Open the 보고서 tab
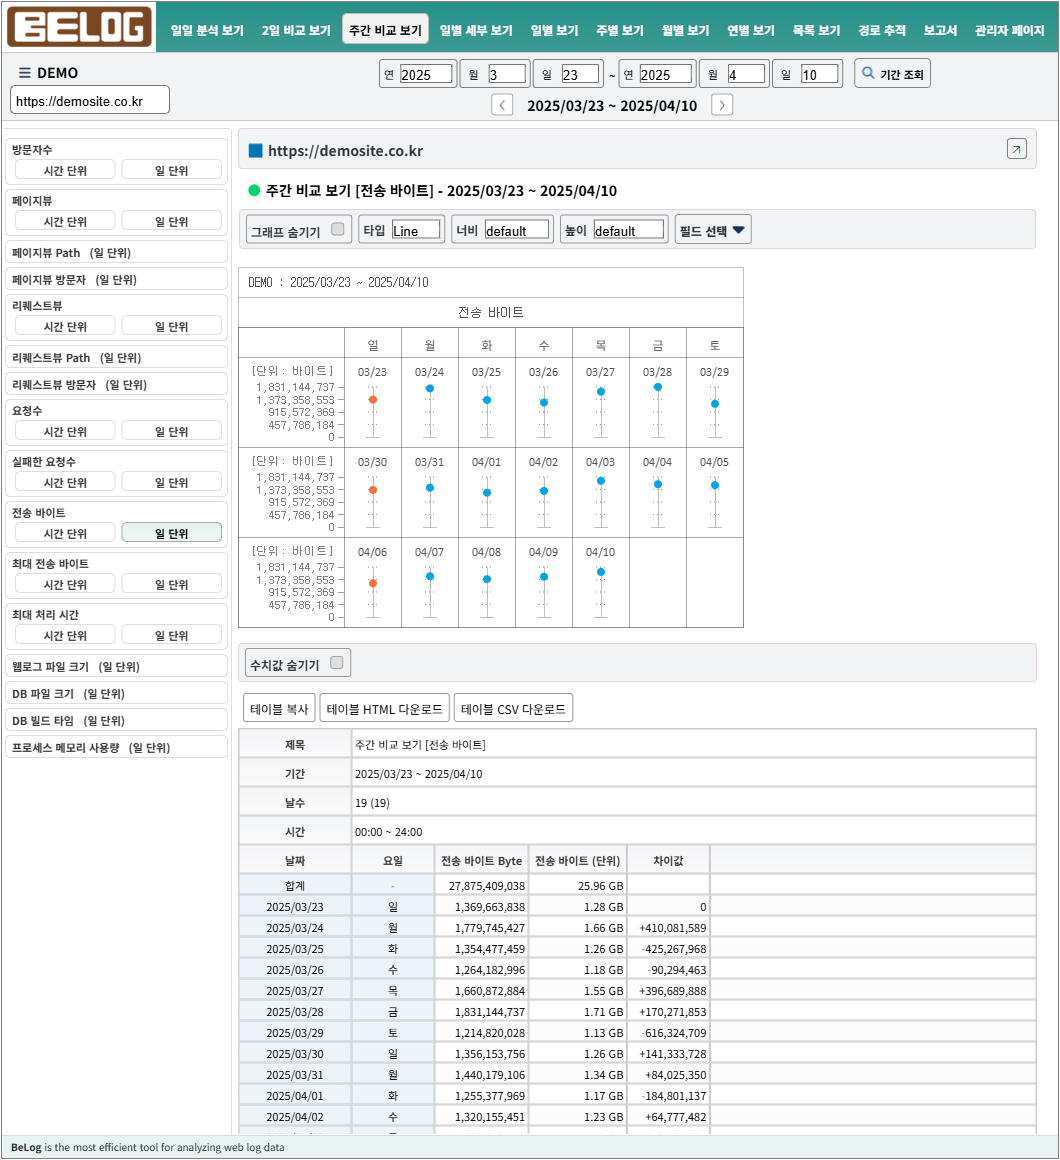 (940, 30)
